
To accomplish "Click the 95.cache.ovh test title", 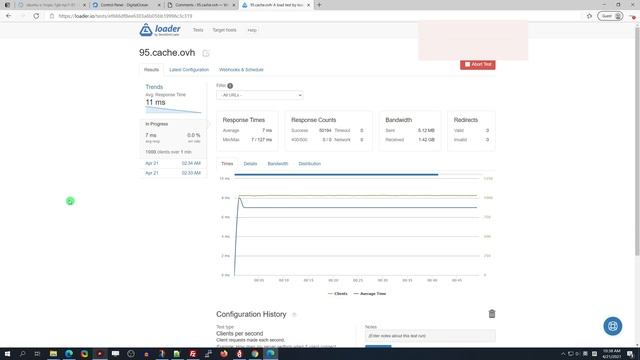I will tap(167, 53).
